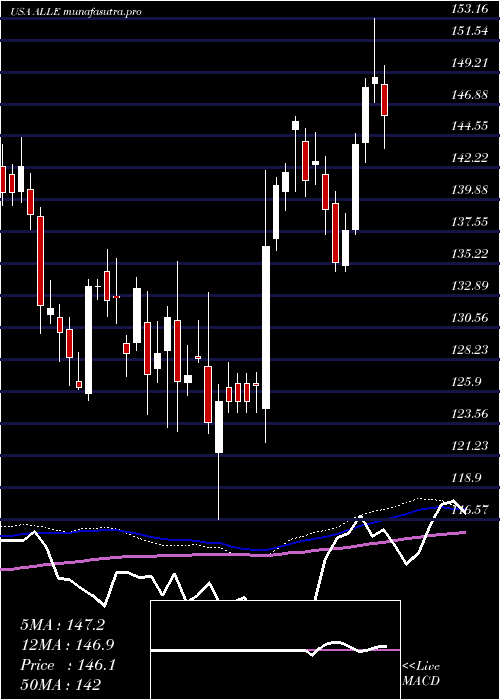Image resolution: width=500 pixels, height=700 pixels.
Task: Click the 121.23 price axis label
Action: [469, 445]
